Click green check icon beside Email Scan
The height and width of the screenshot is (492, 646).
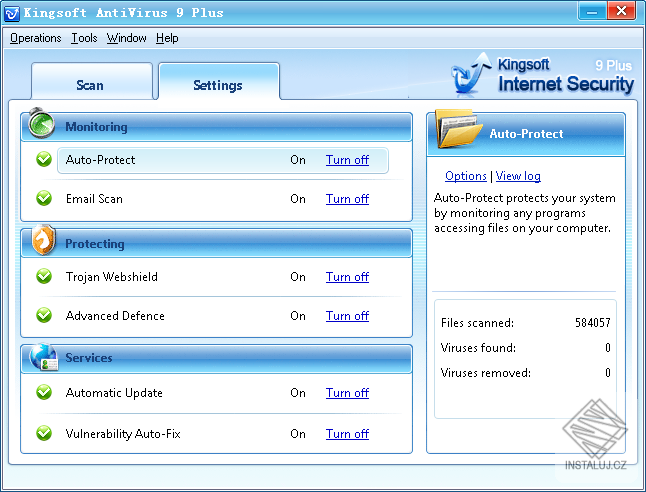click(x=44, y=198)
